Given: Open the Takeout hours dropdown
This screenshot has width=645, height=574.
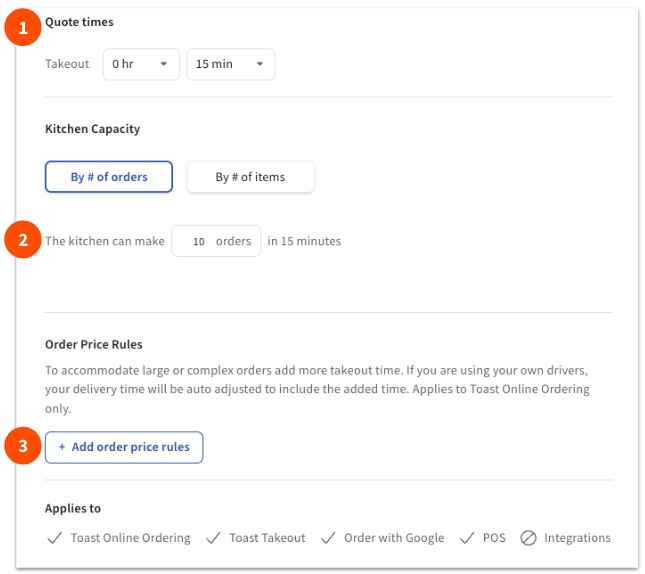Looking at the screenshot, I should pos(140,64).
